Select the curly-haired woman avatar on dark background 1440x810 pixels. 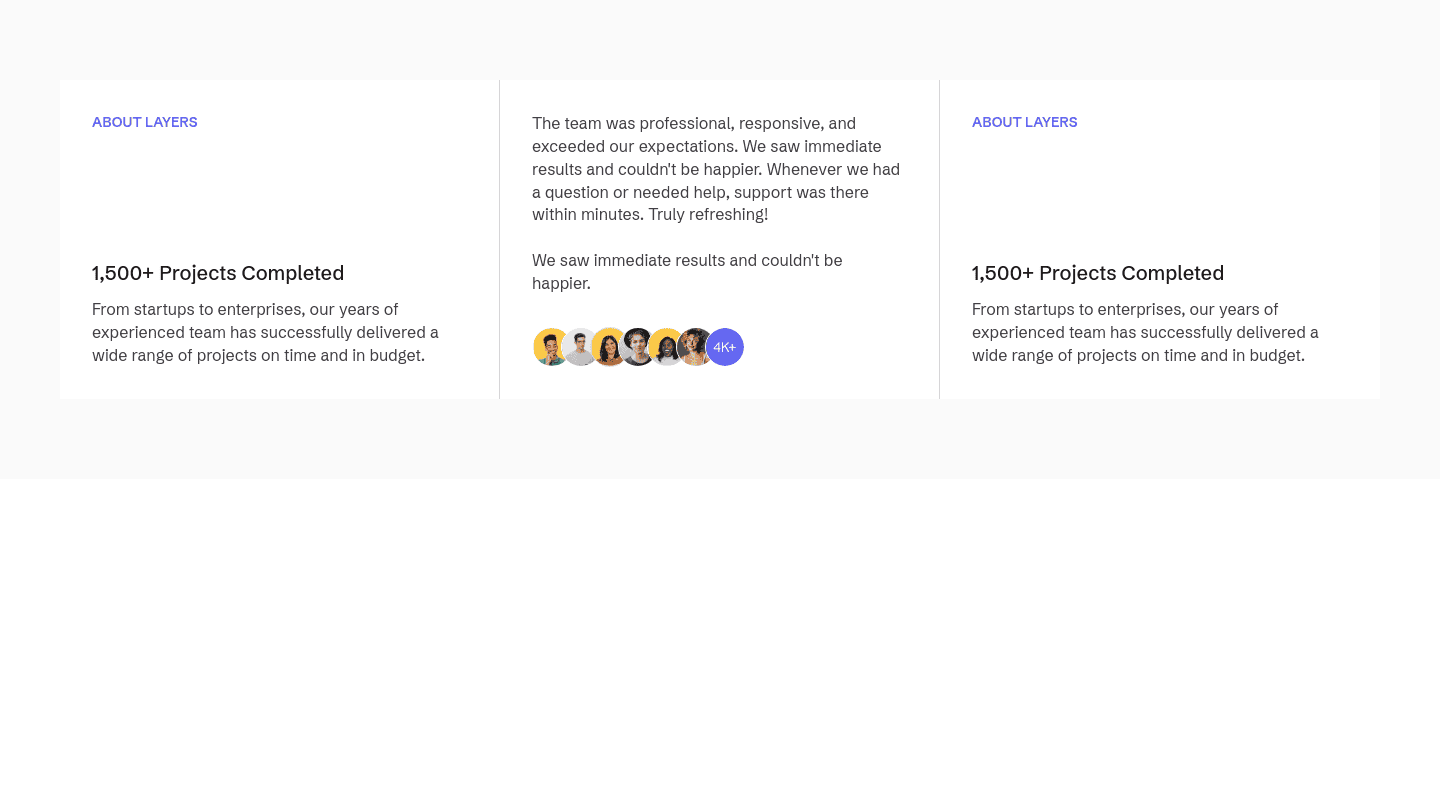(x=694, y=347)
